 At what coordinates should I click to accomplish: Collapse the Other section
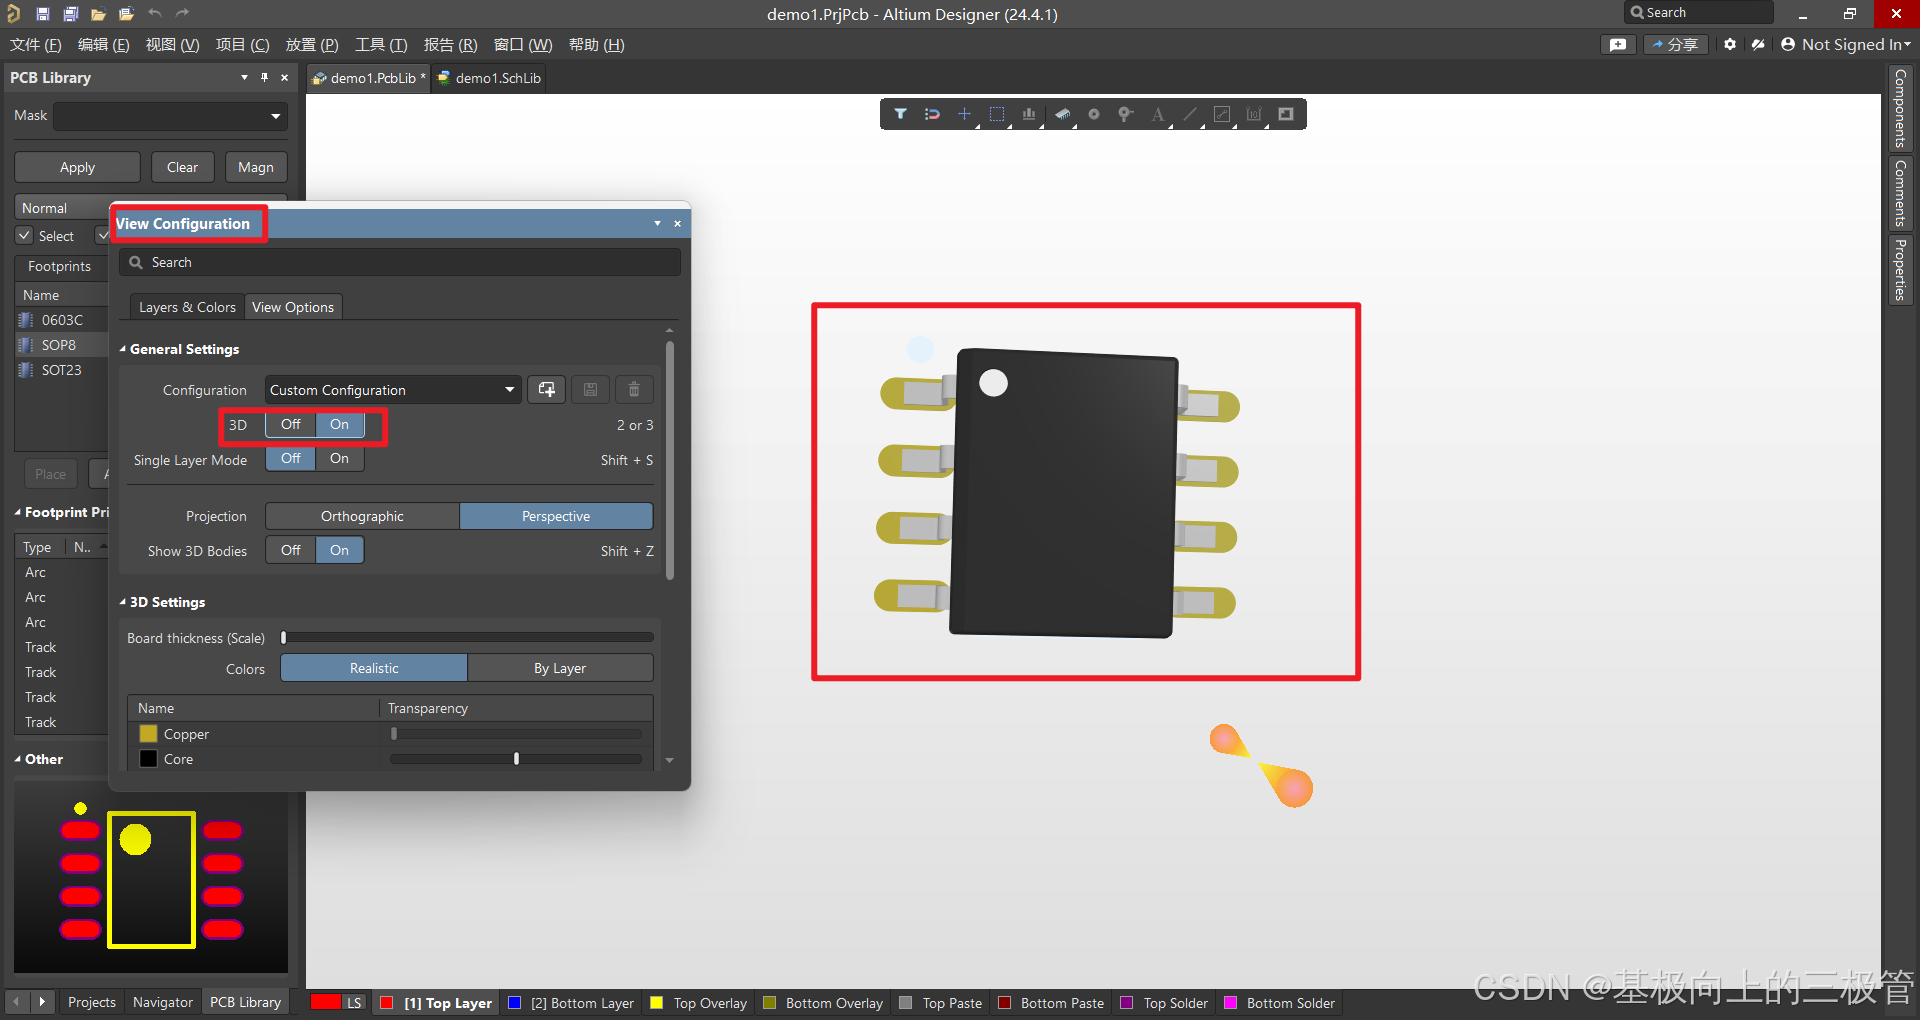point(18,759)
